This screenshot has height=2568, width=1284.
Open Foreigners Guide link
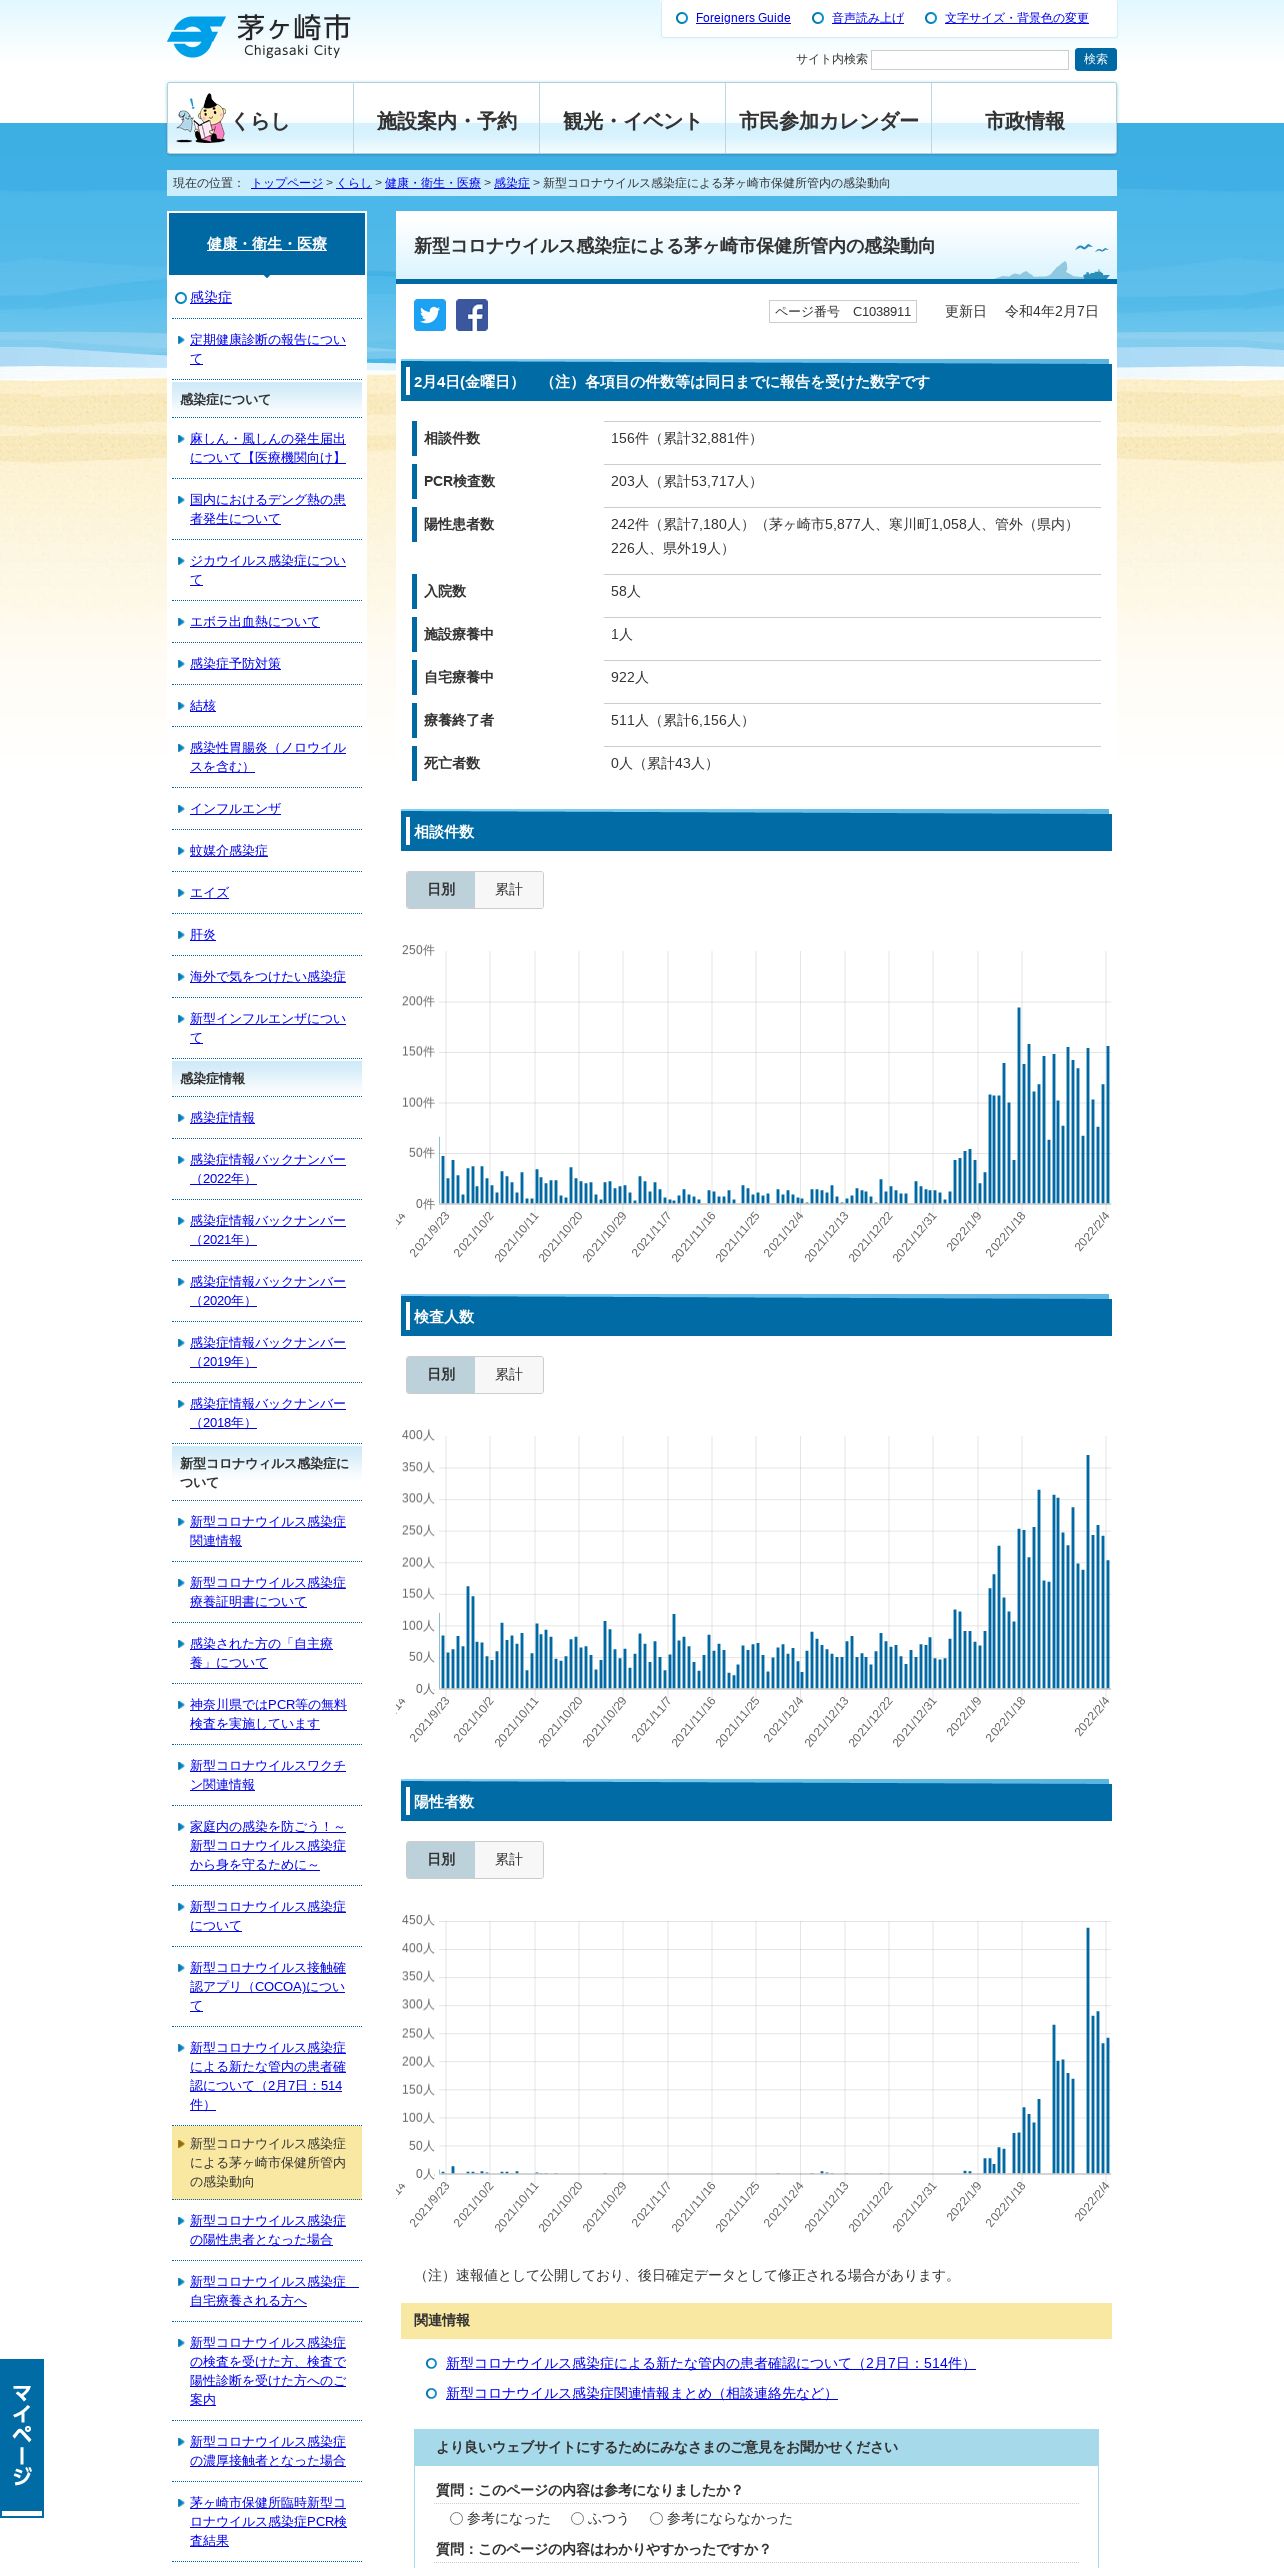pos(742,18)
